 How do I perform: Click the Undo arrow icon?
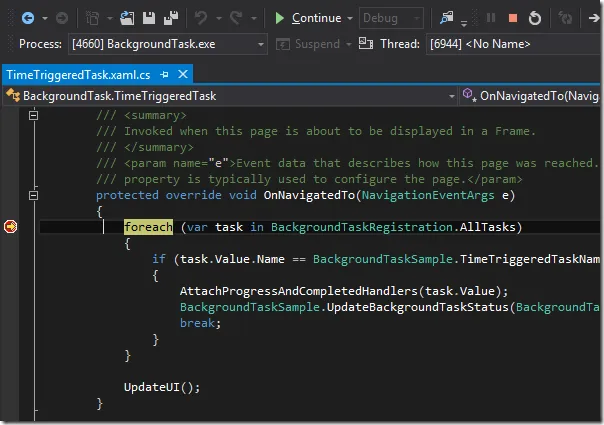click(x=201, y=18)
